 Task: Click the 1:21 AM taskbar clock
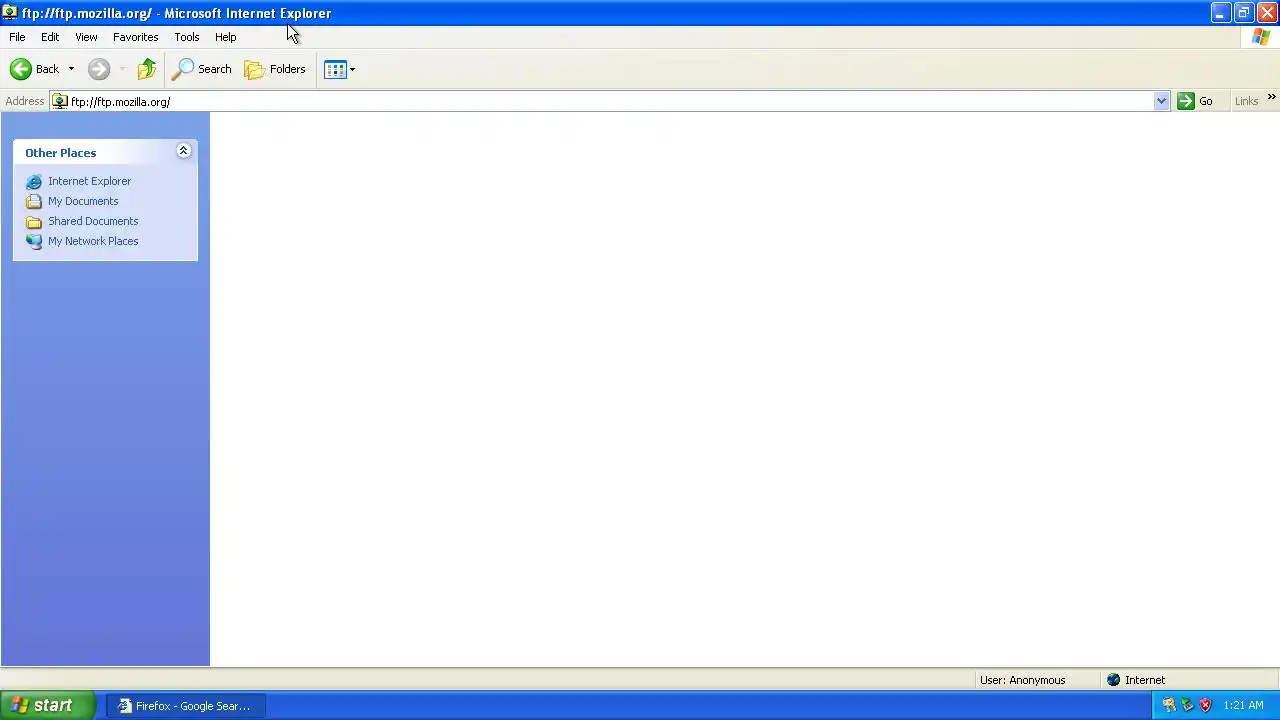click(x=1243, y=706)
